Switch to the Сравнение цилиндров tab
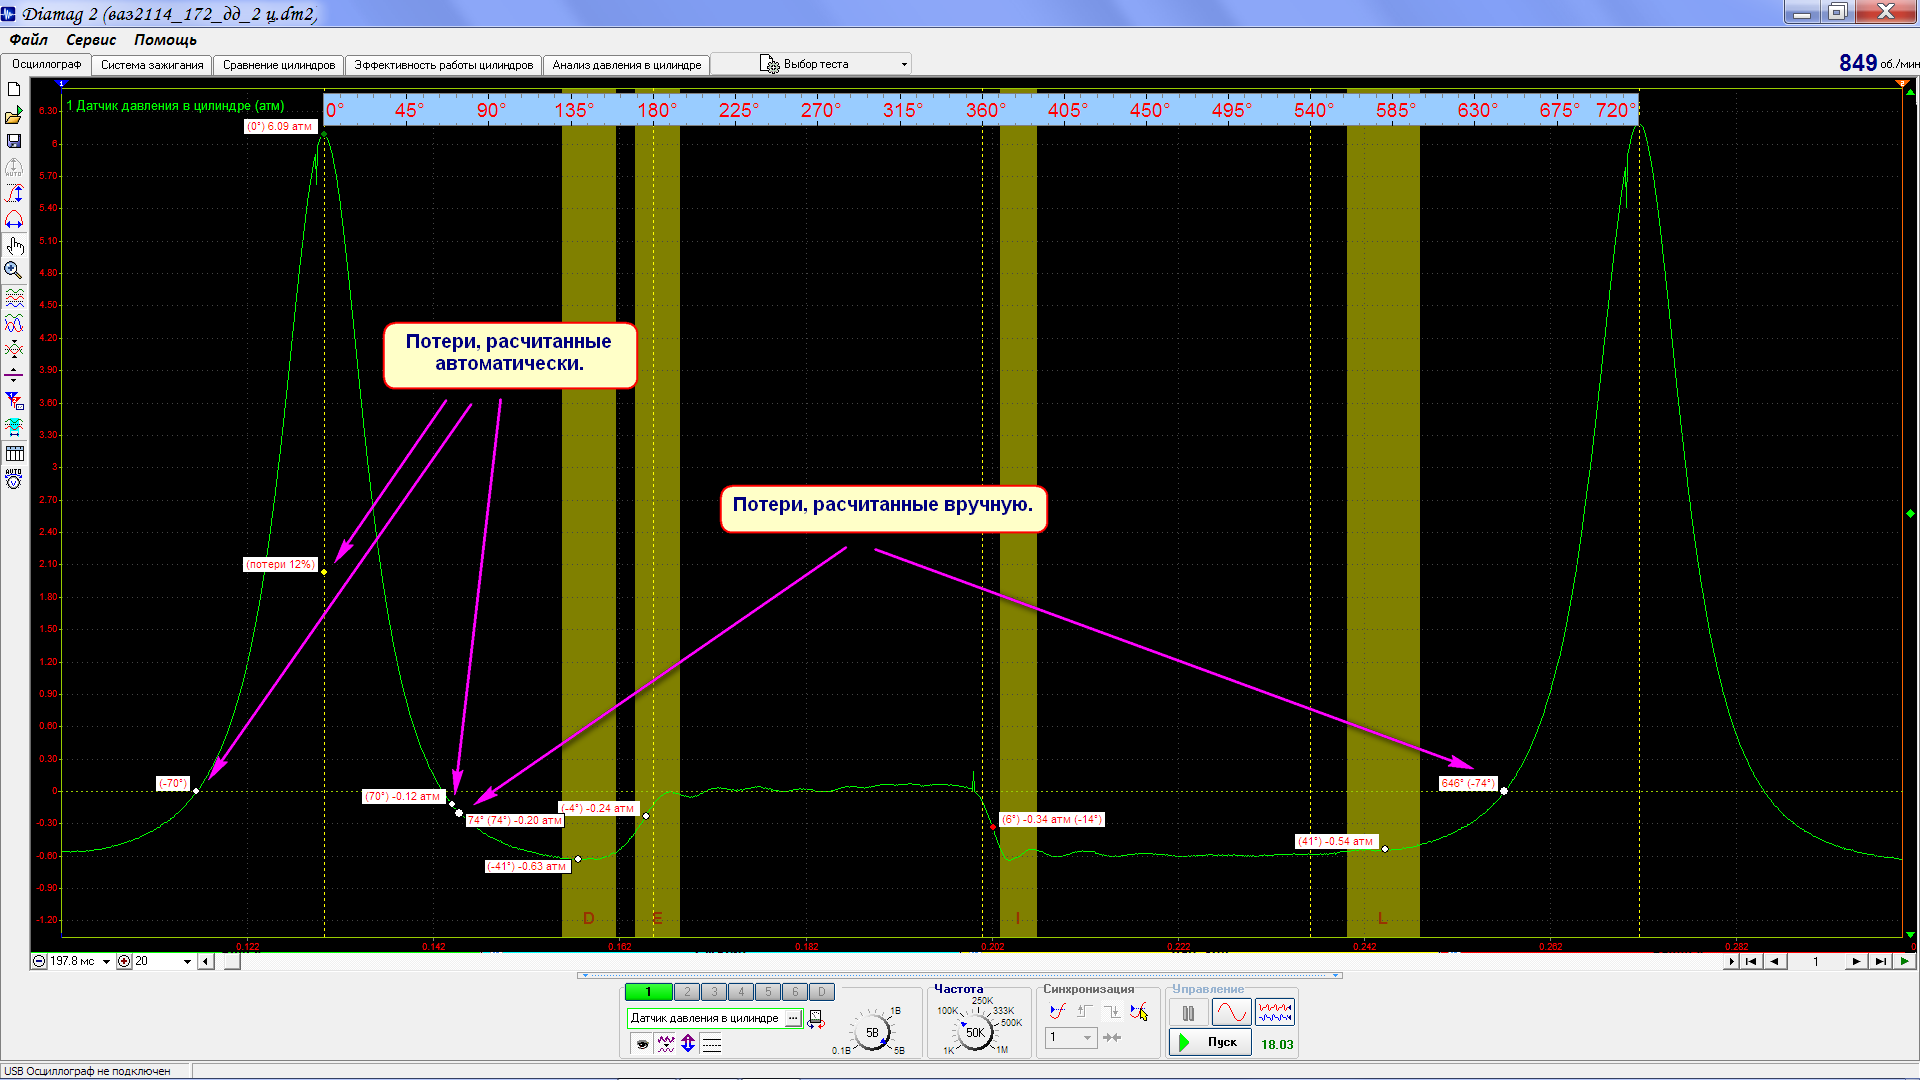The height and width of the screenshot is (1080, 1920). (x=279, y=65)
